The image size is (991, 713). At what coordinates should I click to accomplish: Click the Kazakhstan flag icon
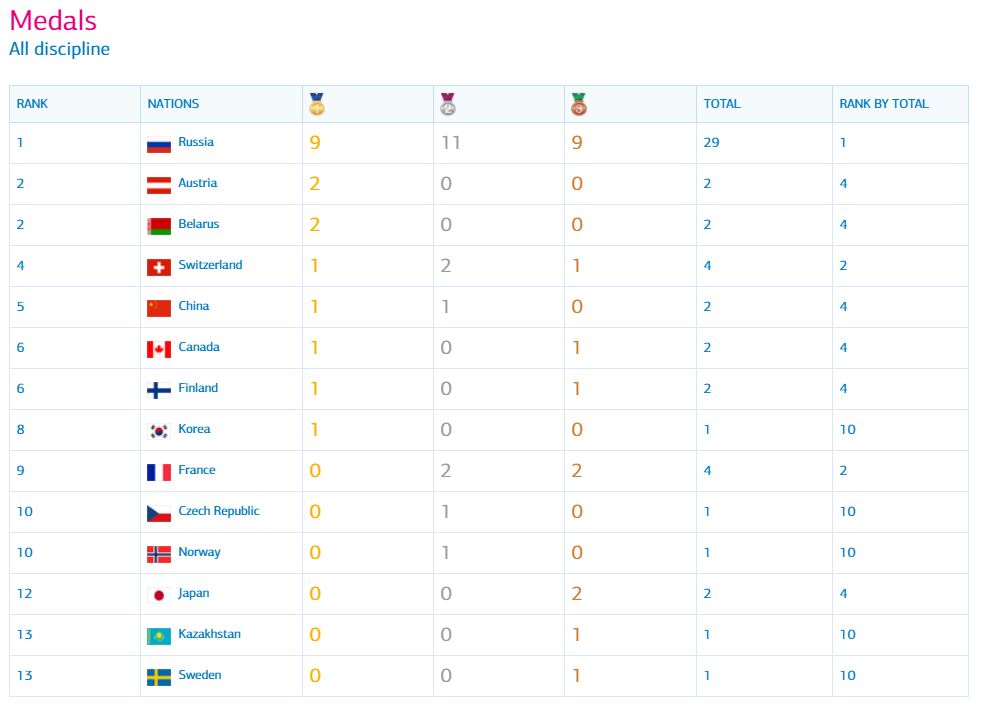pos(159,636)
